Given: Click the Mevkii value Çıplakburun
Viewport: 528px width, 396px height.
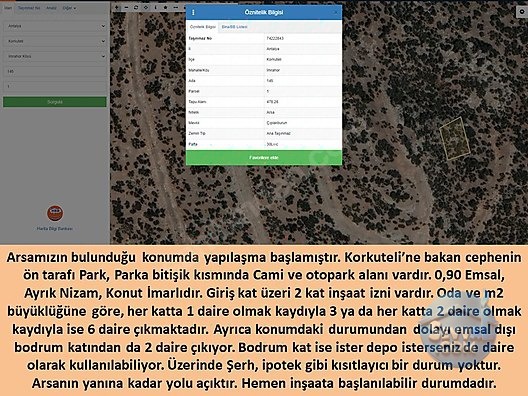Looking at the screenshot, I should click(x=277, y=123).
